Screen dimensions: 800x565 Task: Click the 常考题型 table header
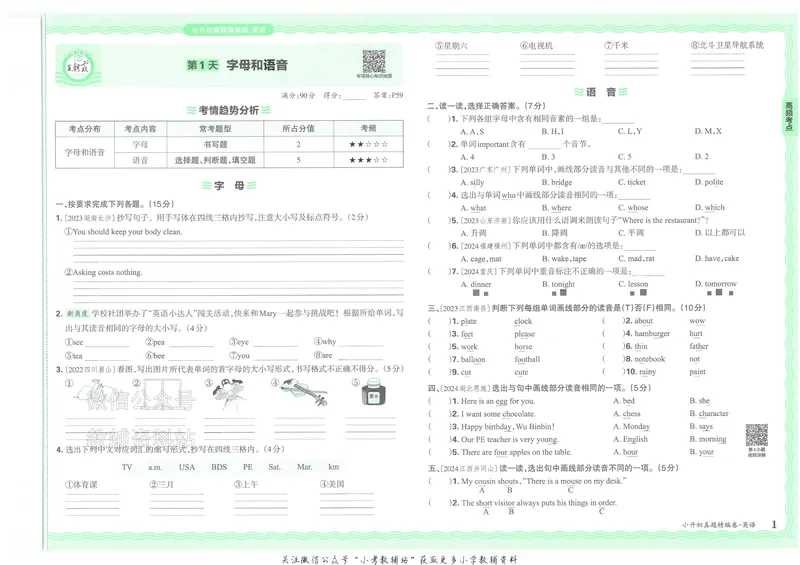click(x=215, y=129)
